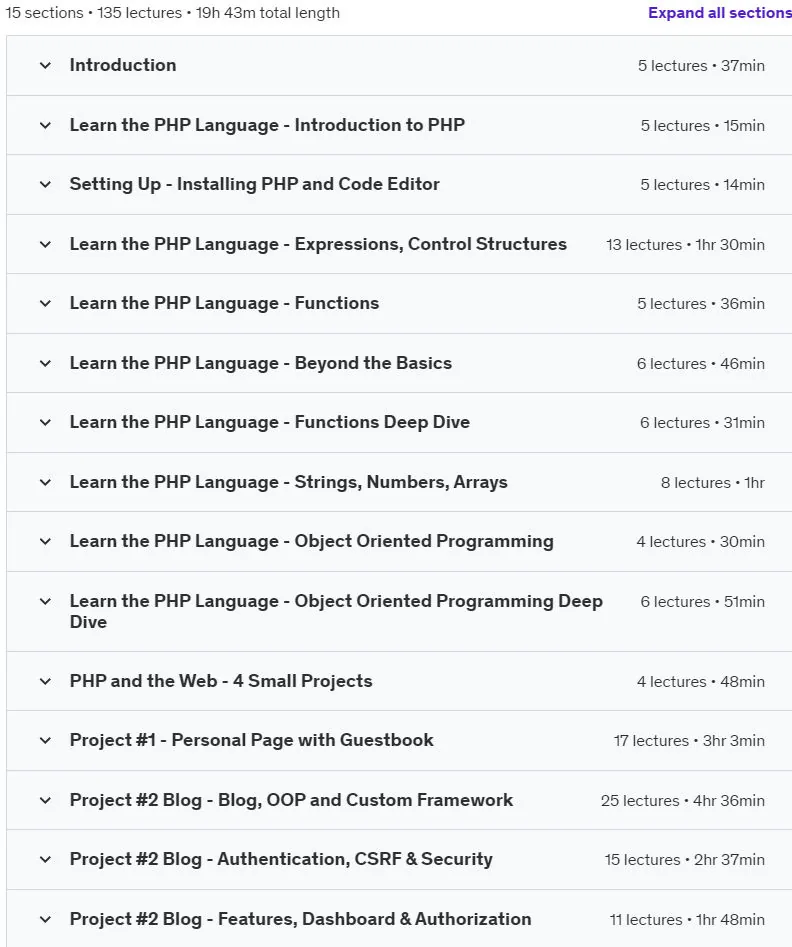Expand Beyond the Basics section chevron
The image size is (792, 947).
tap(45, 364)
